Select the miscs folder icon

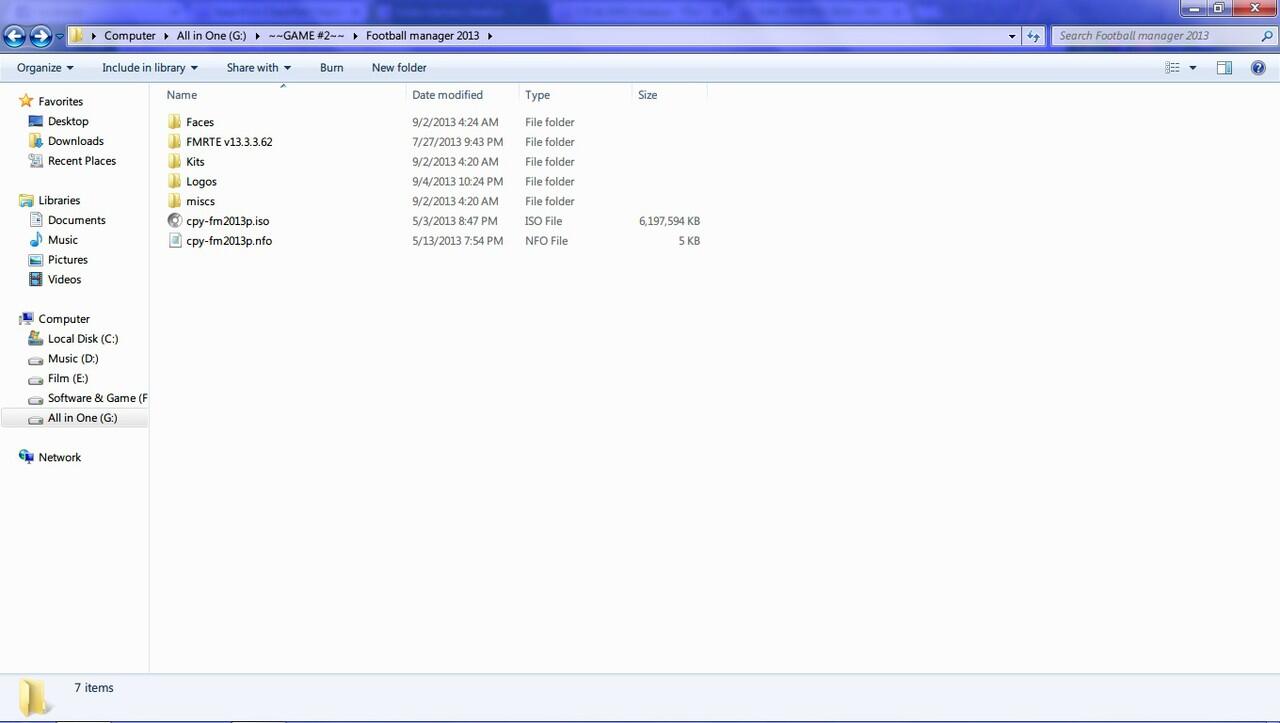click(175, 201)
